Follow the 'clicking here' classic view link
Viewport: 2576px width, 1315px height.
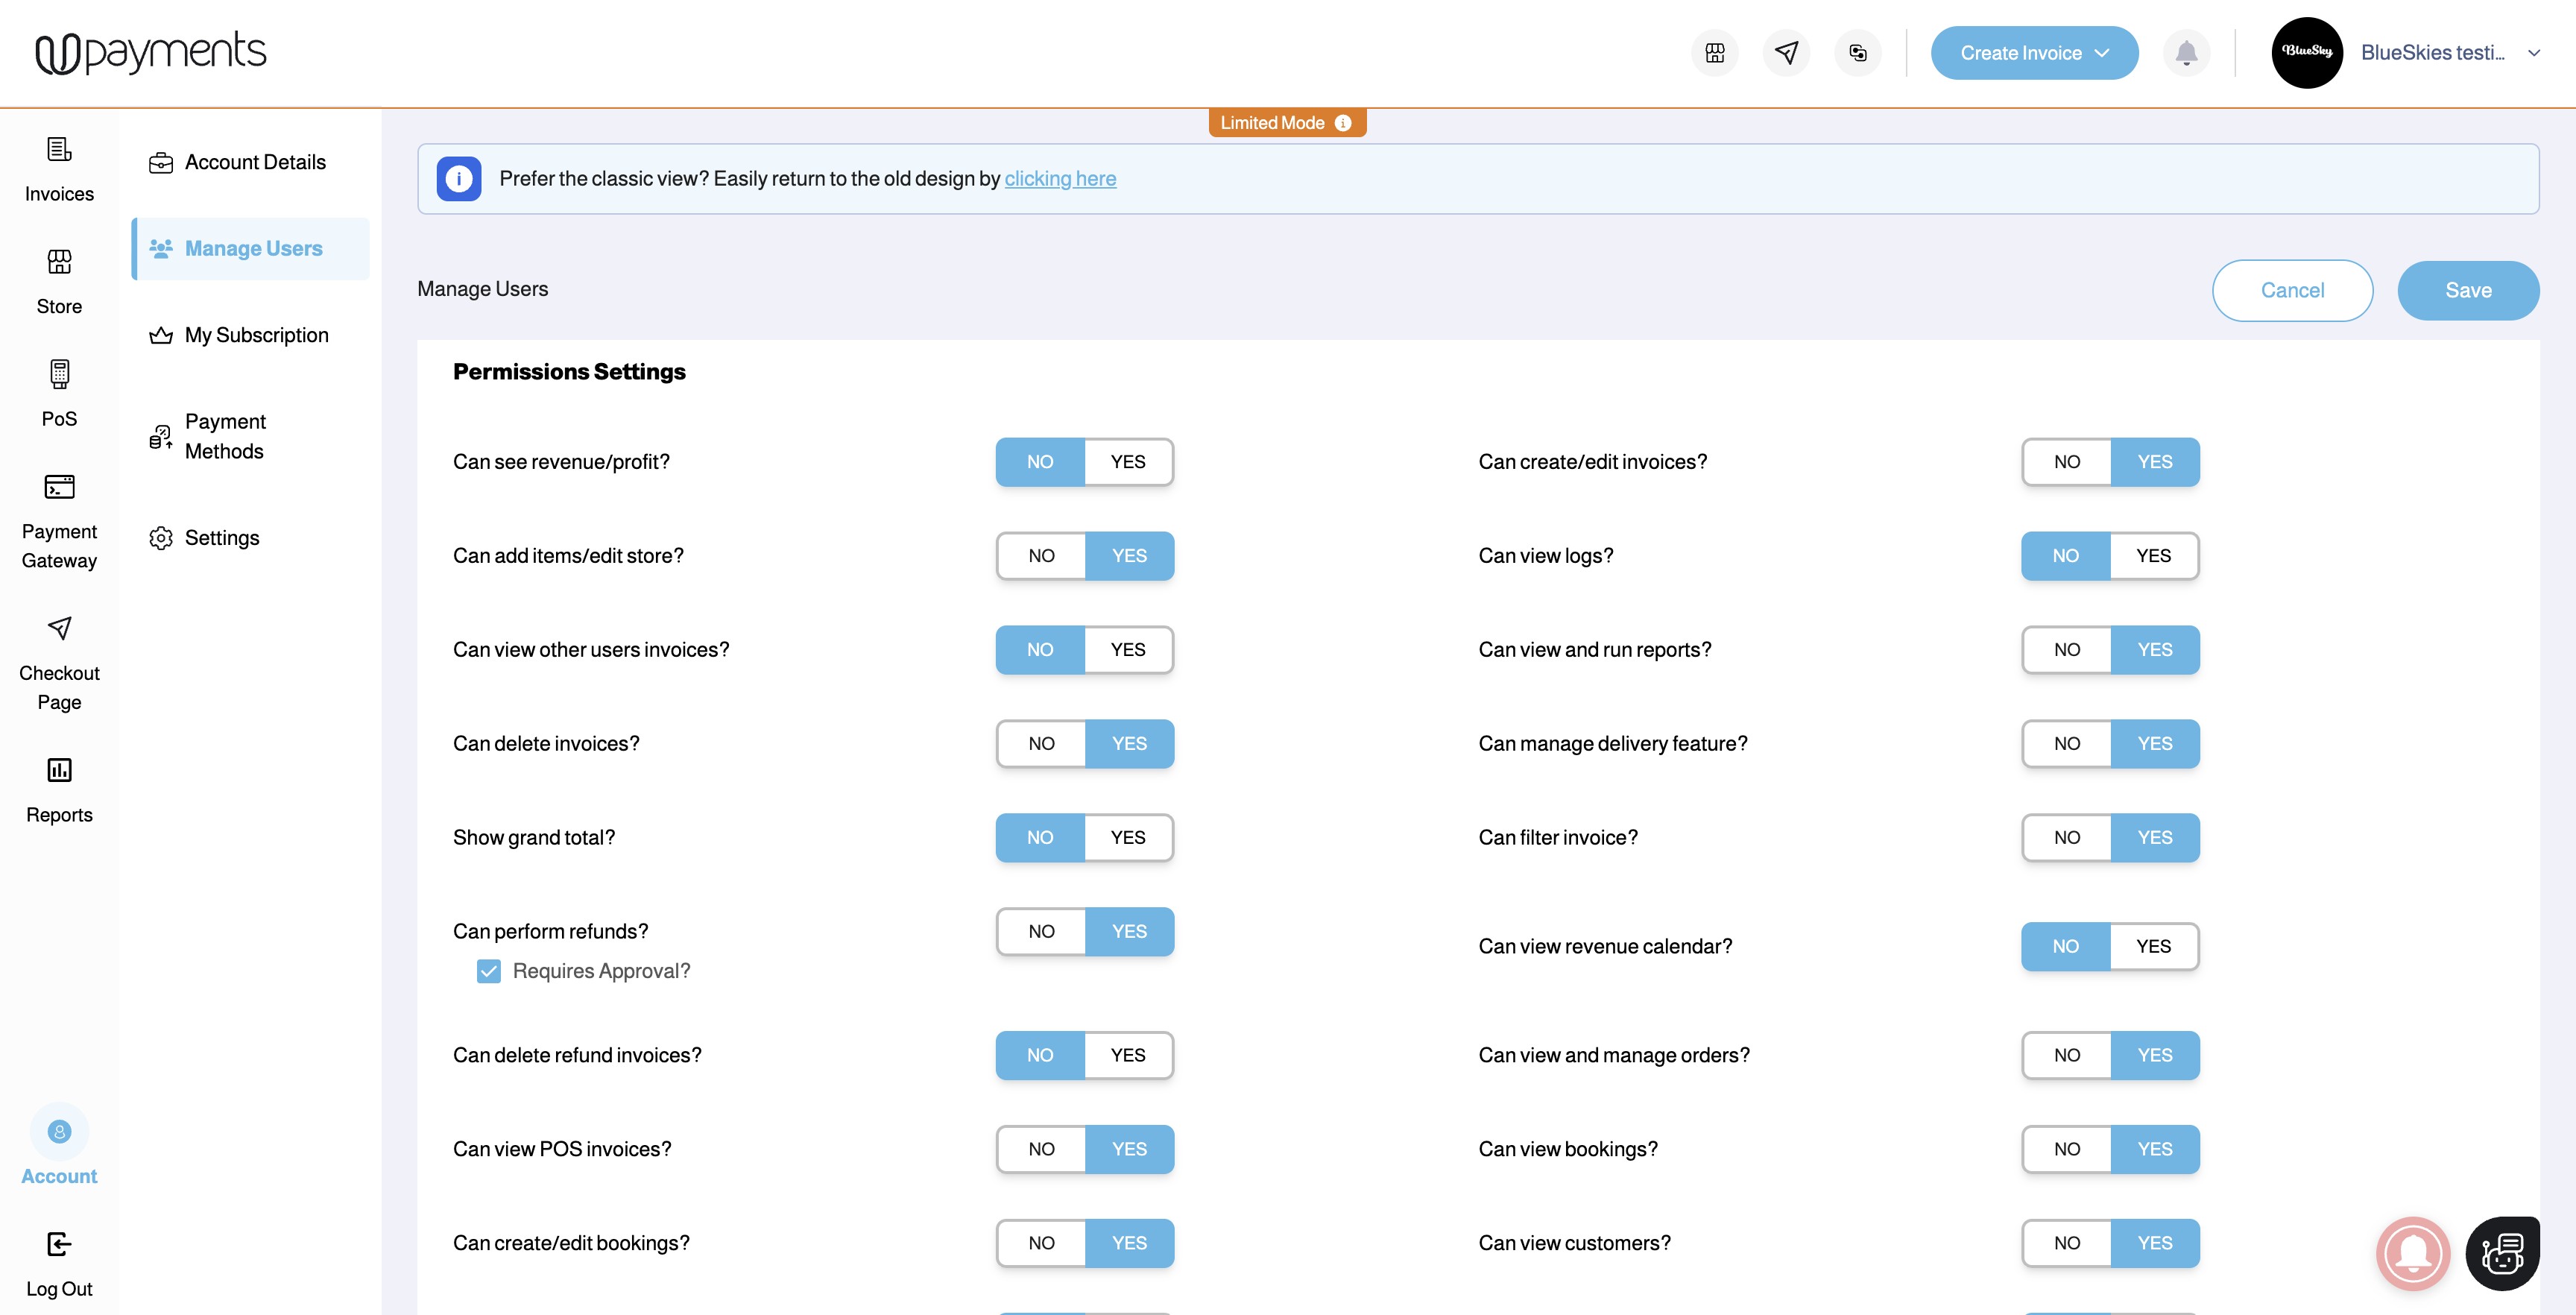point(1060,179)
